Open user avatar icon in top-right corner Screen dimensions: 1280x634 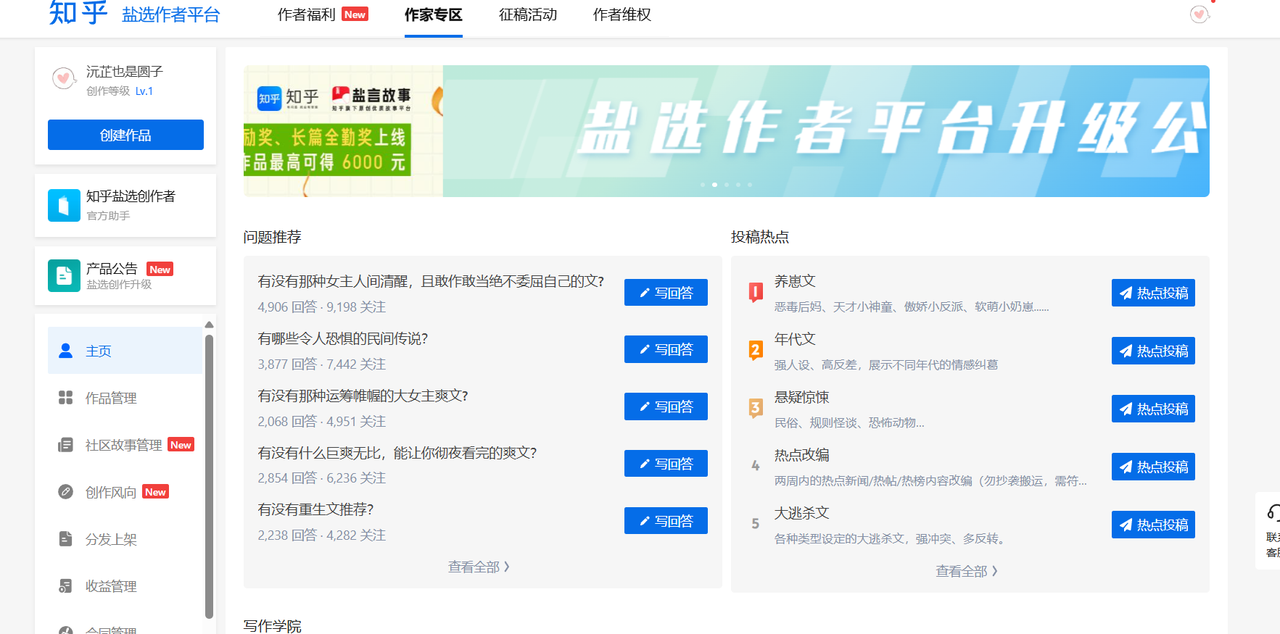coord(1199,14)
